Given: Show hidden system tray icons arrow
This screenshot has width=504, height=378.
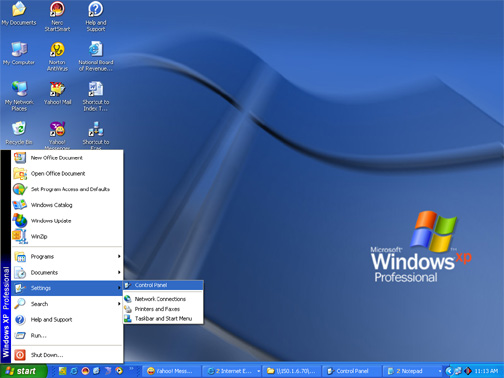Looking at the screenshot, I should pyautogui.click(x=449, y=371).
